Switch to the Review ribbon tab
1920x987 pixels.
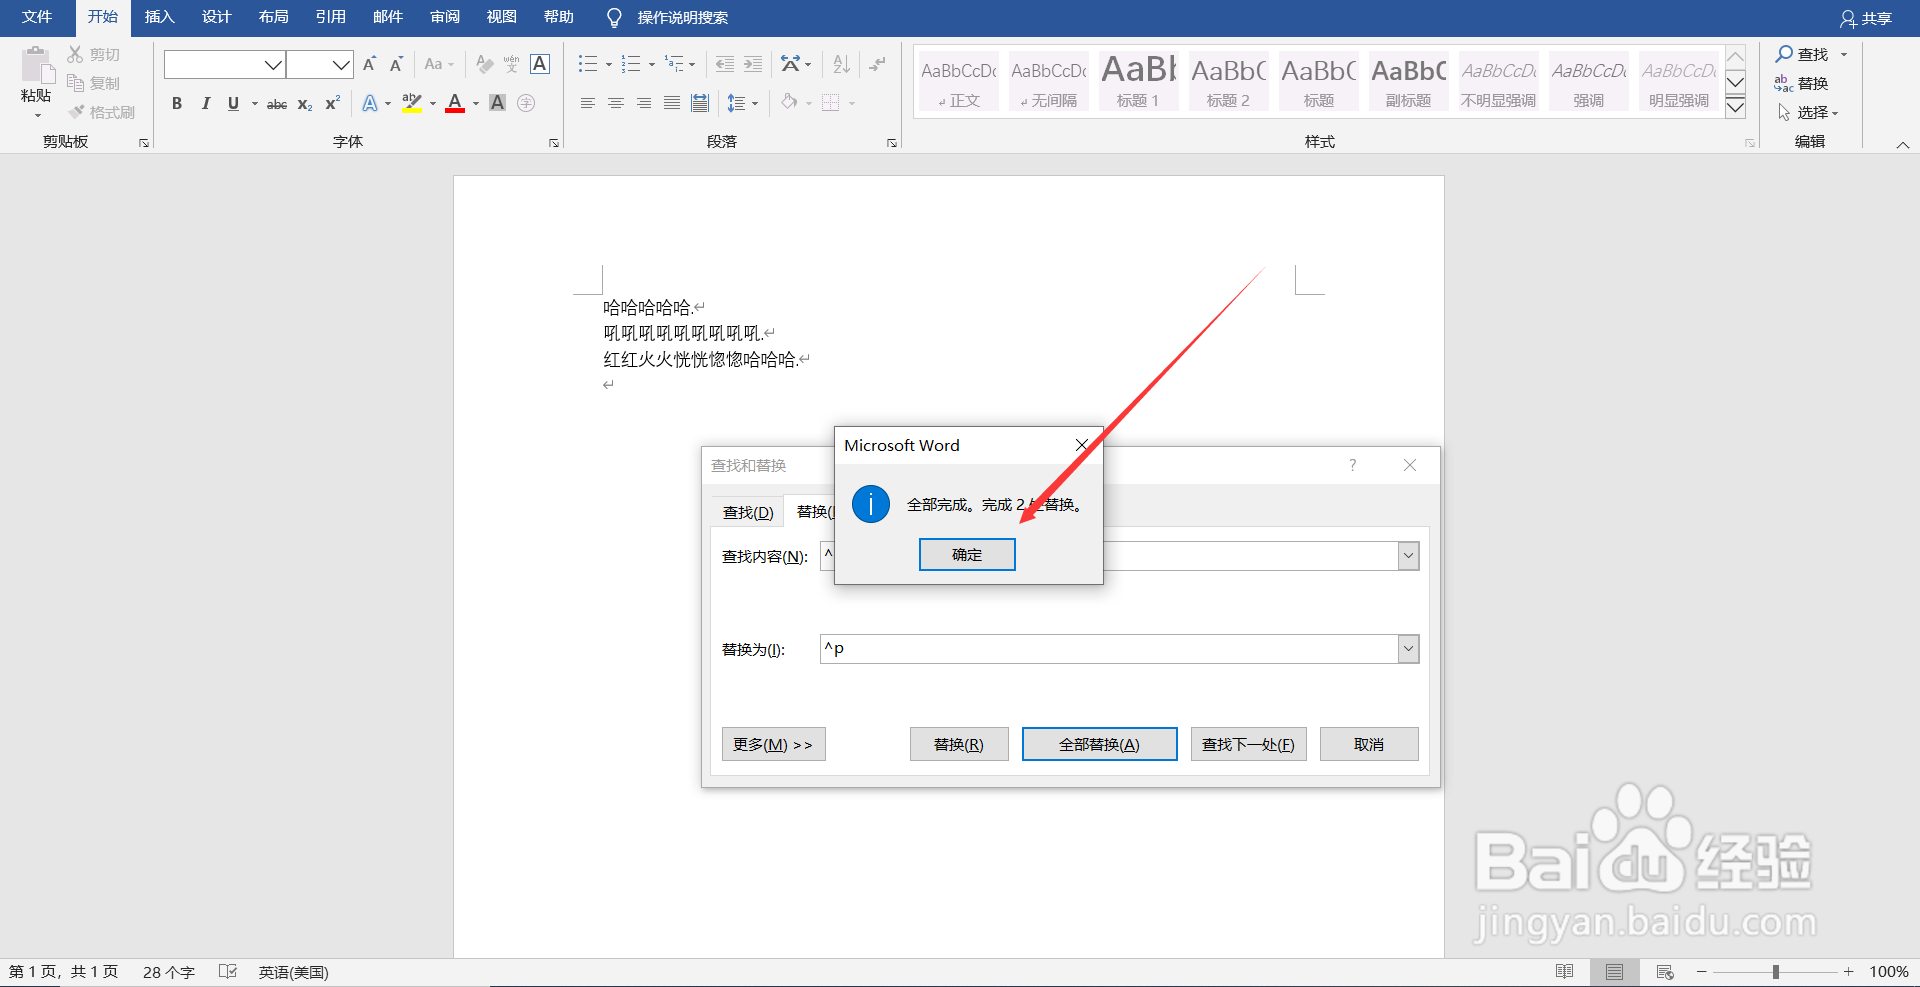445,17
